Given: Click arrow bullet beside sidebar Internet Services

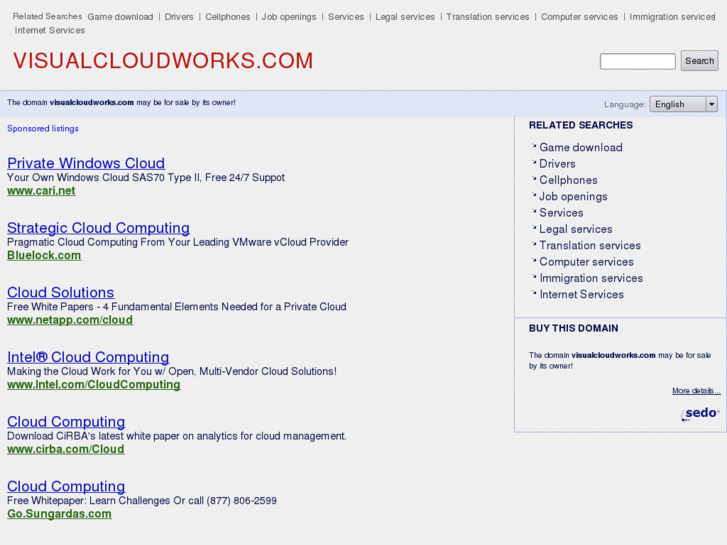Looking at the screenshot, I should point(534,293).
